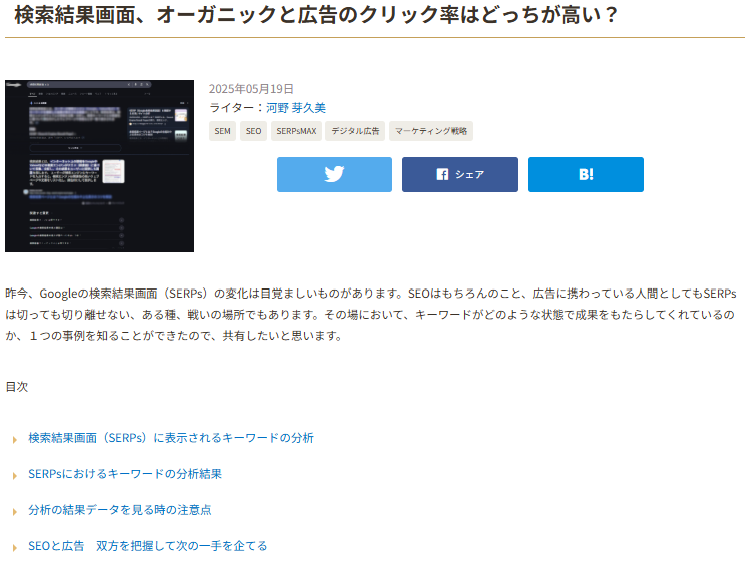750x576 pixels.
Task: Share the article on Twitter
Action: (334, 174)
